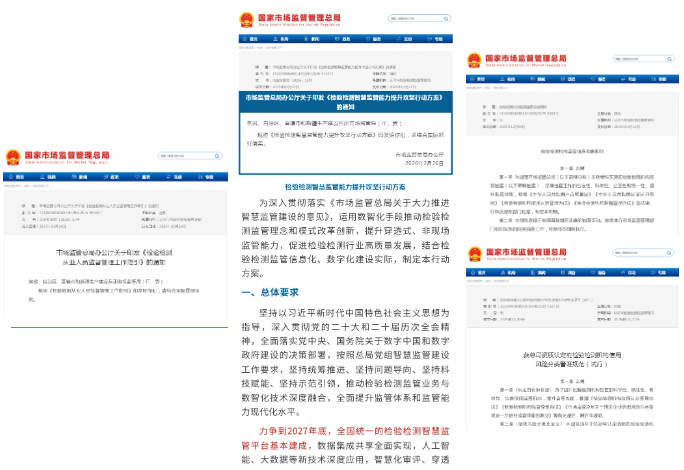Screen dimensions: 684x470
Task: Click 首页 in lower-right page nav bar
Action: point(479,272)
